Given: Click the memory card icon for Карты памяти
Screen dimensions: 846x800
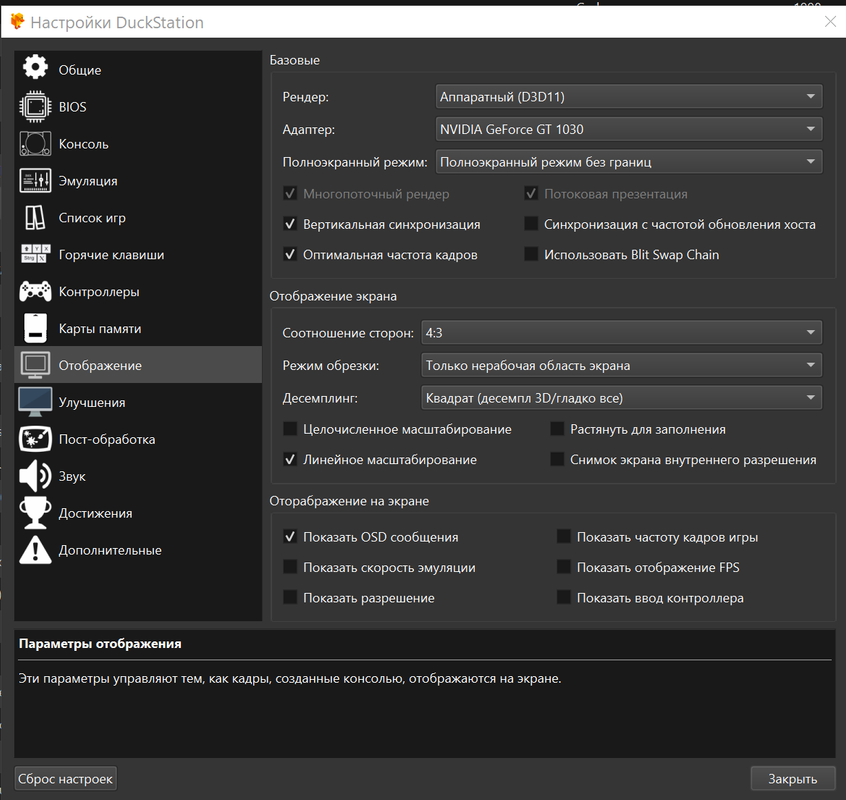Looking at the screenshot, I should (35, 328).
